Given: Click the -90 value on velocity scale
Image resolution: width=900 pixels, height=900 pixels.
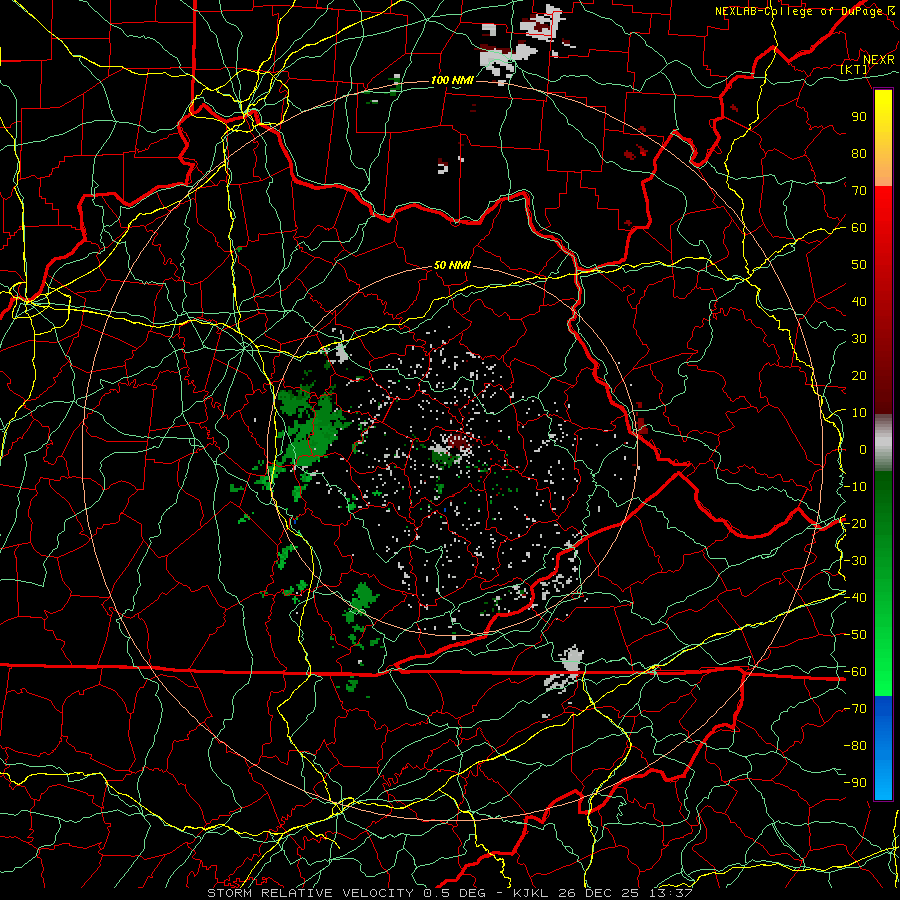Looking at the screenshot, I should [x=855, y=783].
